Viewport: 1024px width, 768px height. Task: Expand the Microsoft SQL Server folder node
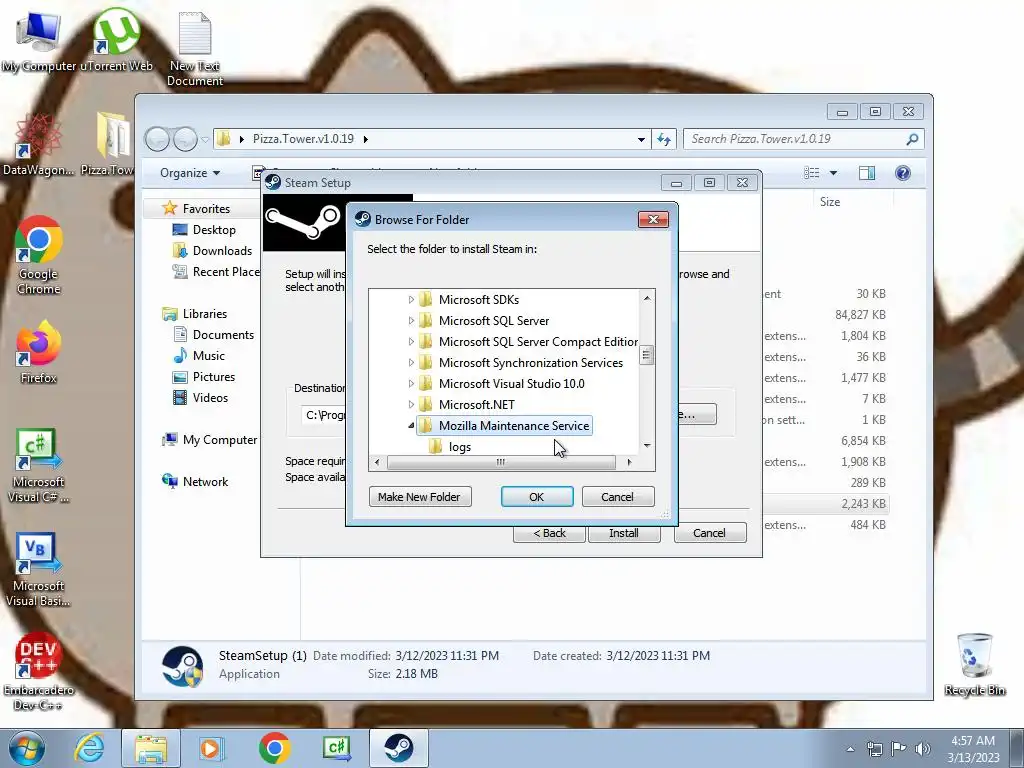(411, 321)
